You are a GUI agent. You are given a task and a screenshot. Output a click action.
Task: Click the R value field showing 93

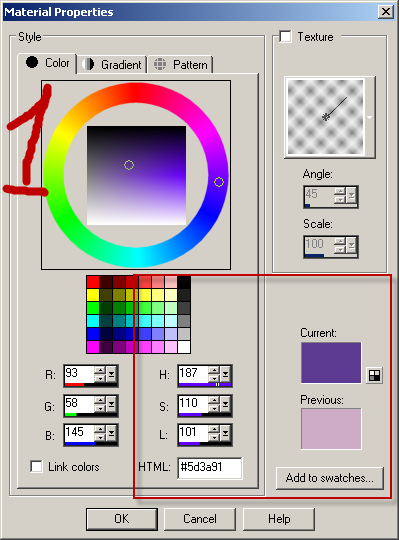tap(79, 373)
